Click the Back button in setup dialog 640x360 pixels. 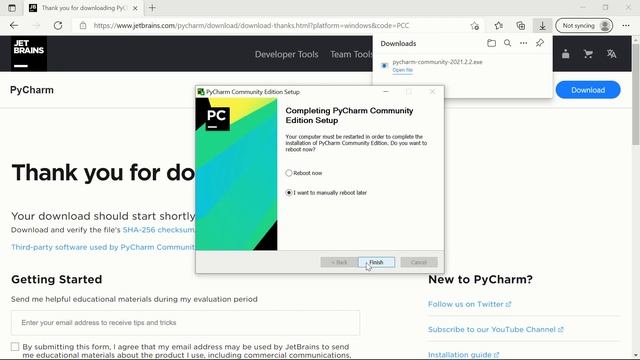click(339, 262)
